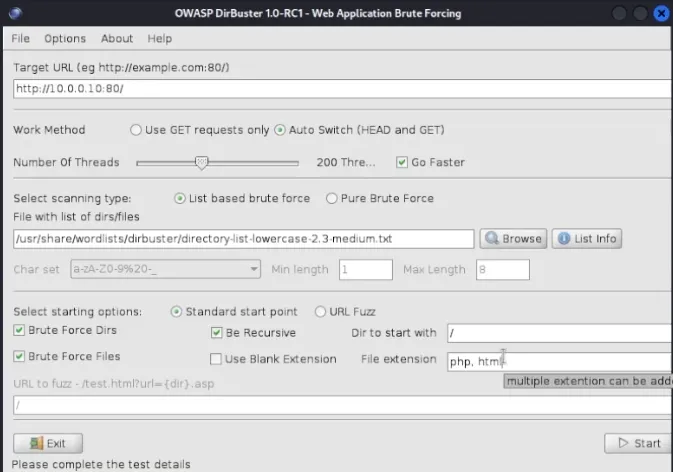Screen dimensions: 673x472
Task: Toggle the Go Faster checkbox
Action: [402, 162]
